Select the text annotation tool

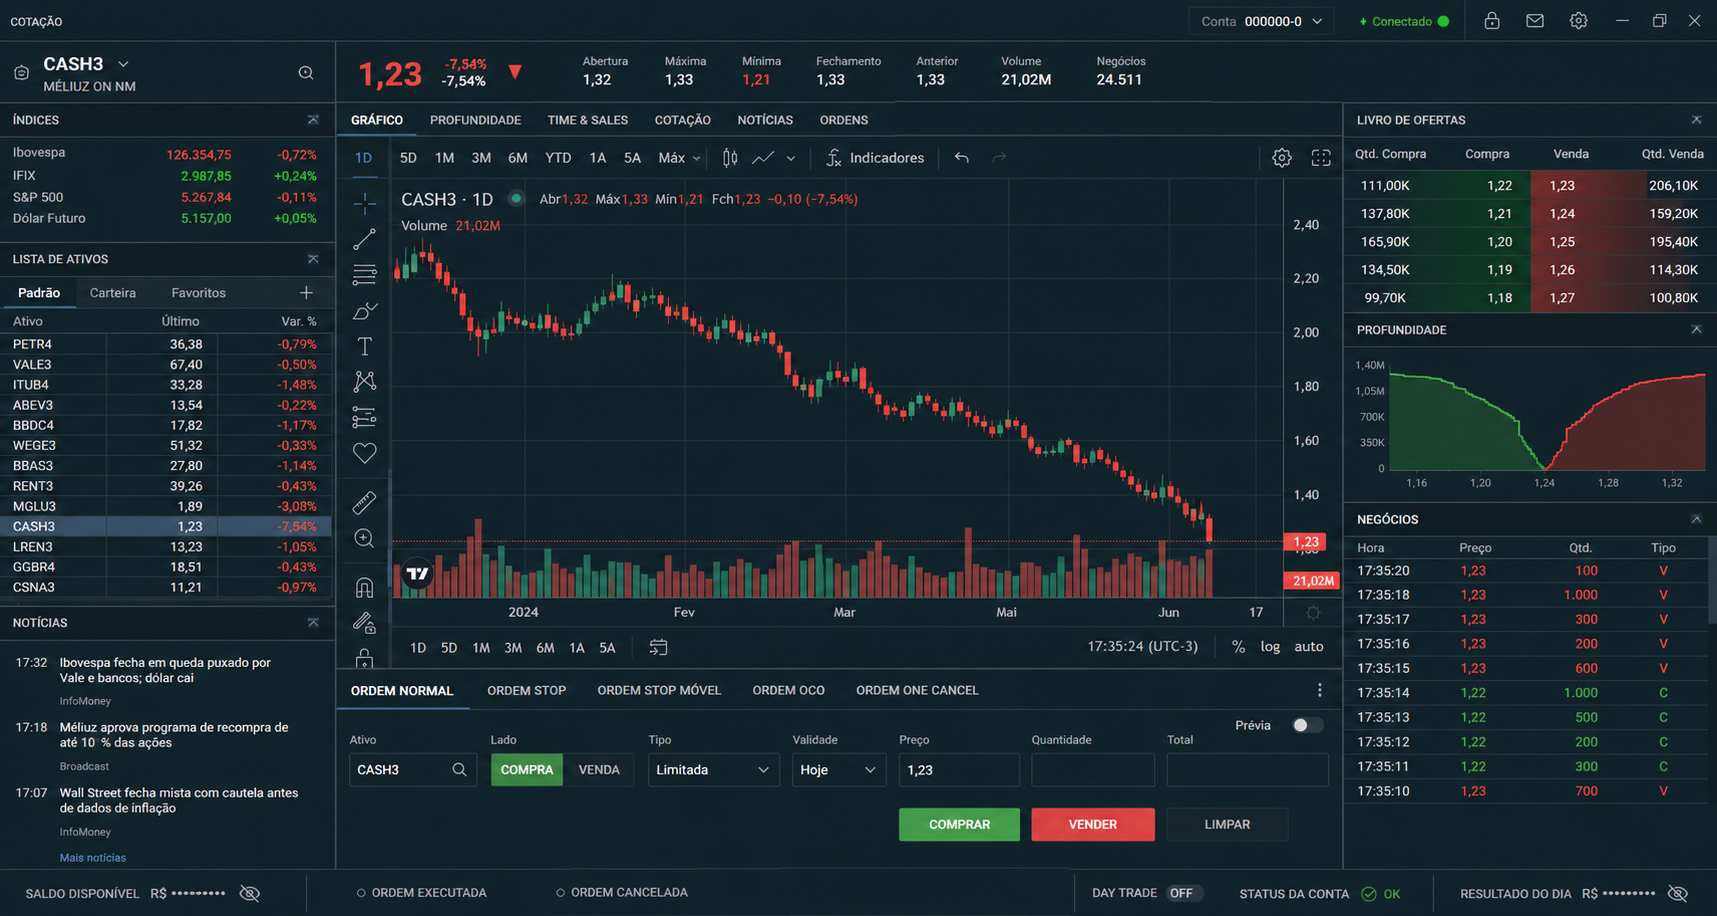coord(364,346)
